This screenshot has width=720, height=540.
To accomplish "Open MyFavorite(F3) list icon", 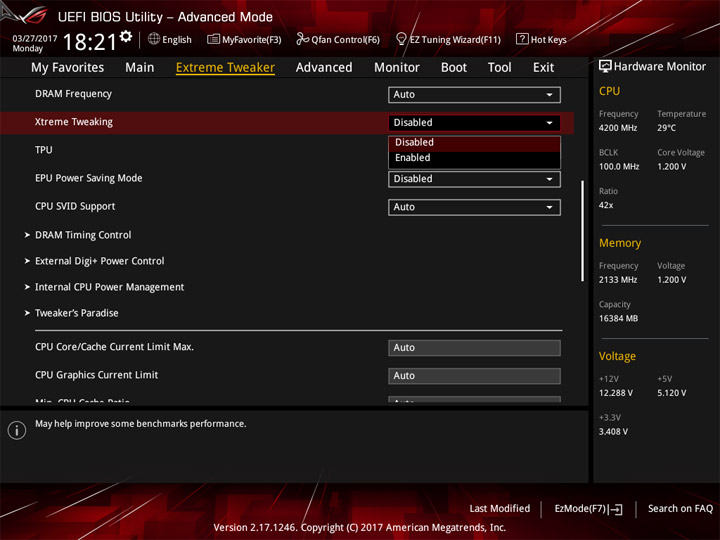I will tap(213, 39).
